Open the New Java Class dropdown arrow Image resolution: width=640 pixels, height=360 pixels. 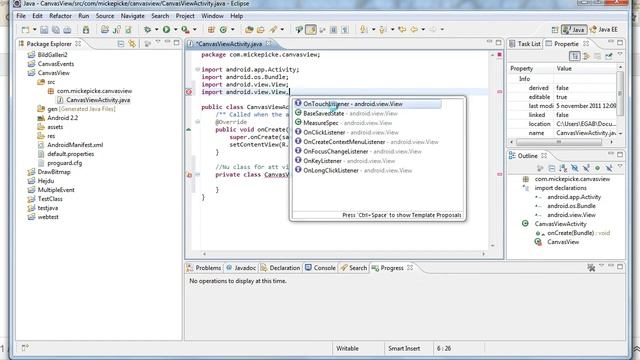[233, 29]
